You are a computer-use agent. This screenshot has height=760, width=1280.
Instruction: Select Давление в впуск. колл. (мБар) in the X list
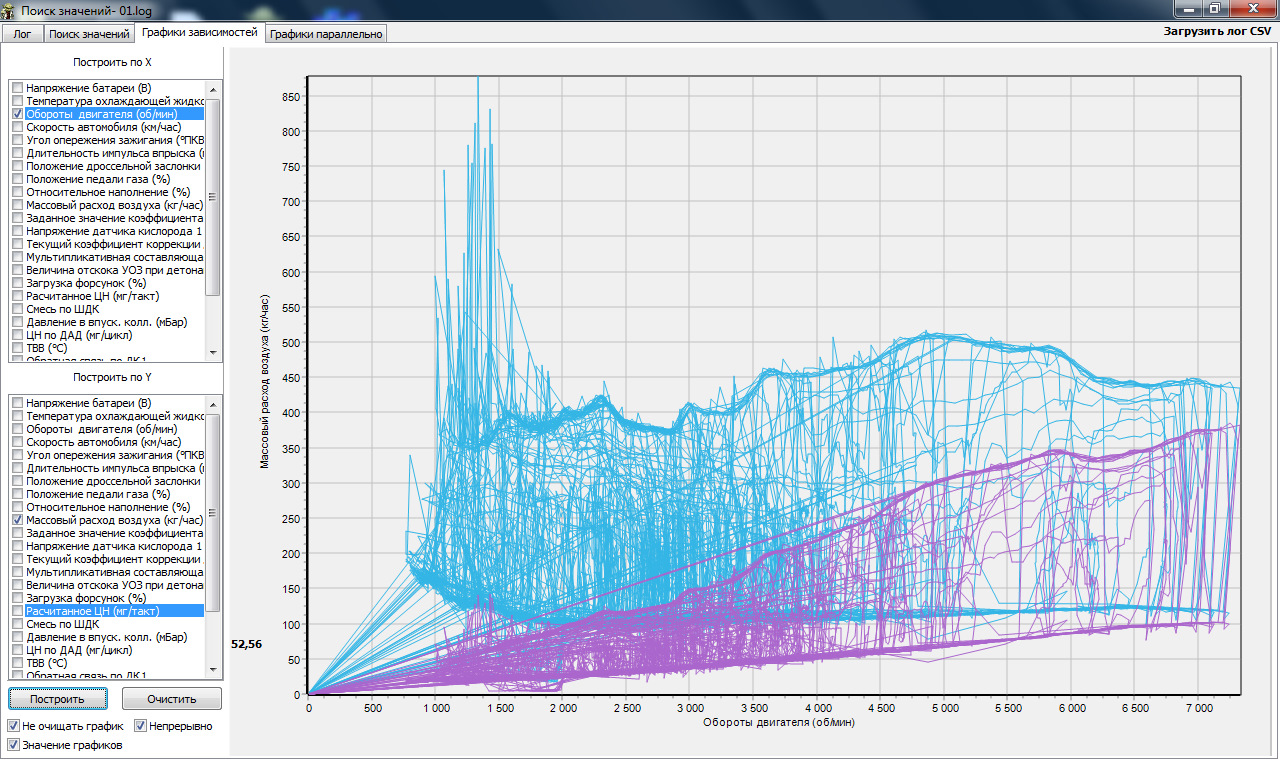(x=106, y=322)
